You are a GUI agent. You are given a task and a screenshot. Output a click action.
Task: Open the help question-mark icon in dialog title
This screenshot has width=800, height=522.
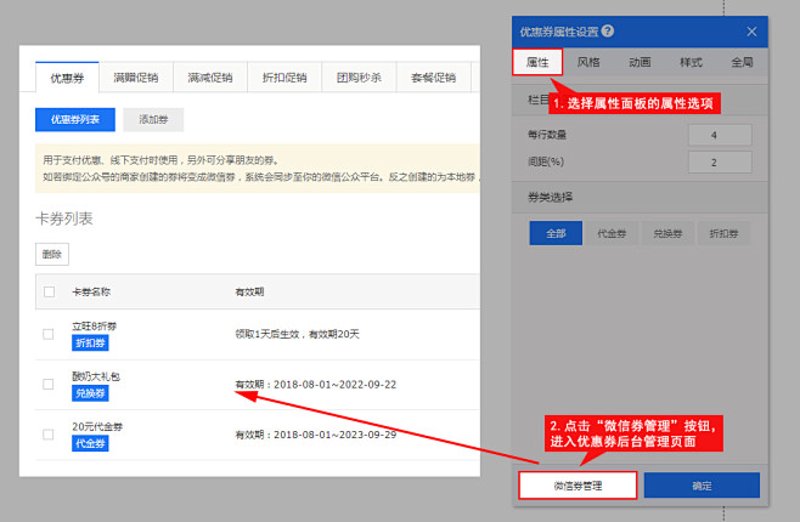tap(608, 31)
